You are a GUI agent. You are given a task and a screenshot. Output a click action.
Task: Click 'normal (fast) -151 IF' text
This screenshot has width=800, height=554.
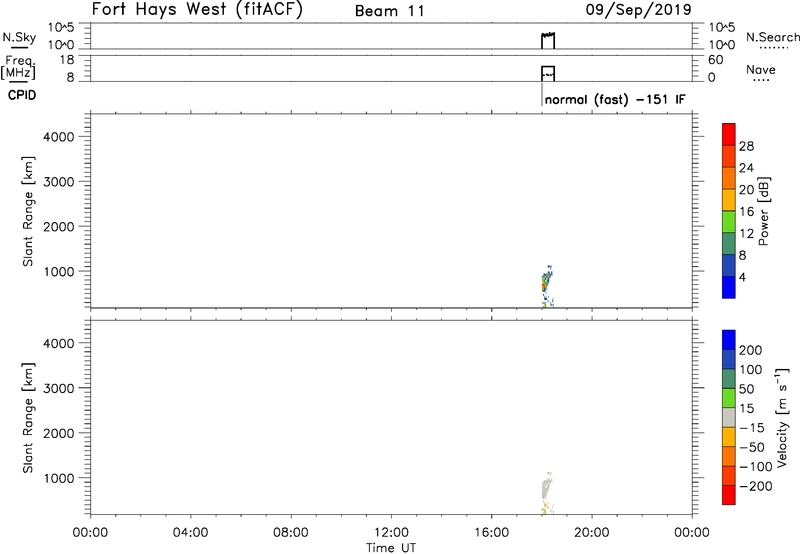(x=615, y=99)
